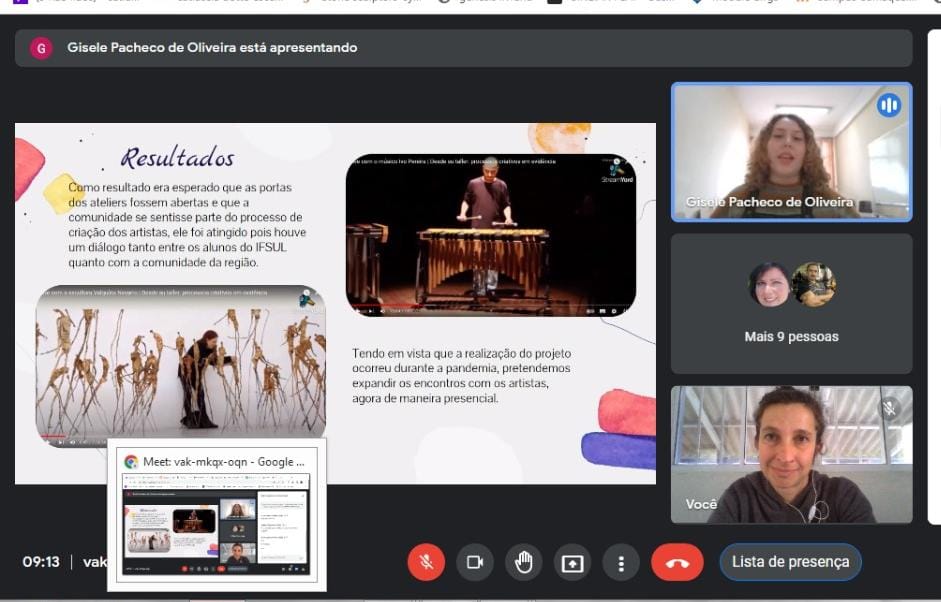
Task: Click the Lista de presença button
Action: click(790, 562)
